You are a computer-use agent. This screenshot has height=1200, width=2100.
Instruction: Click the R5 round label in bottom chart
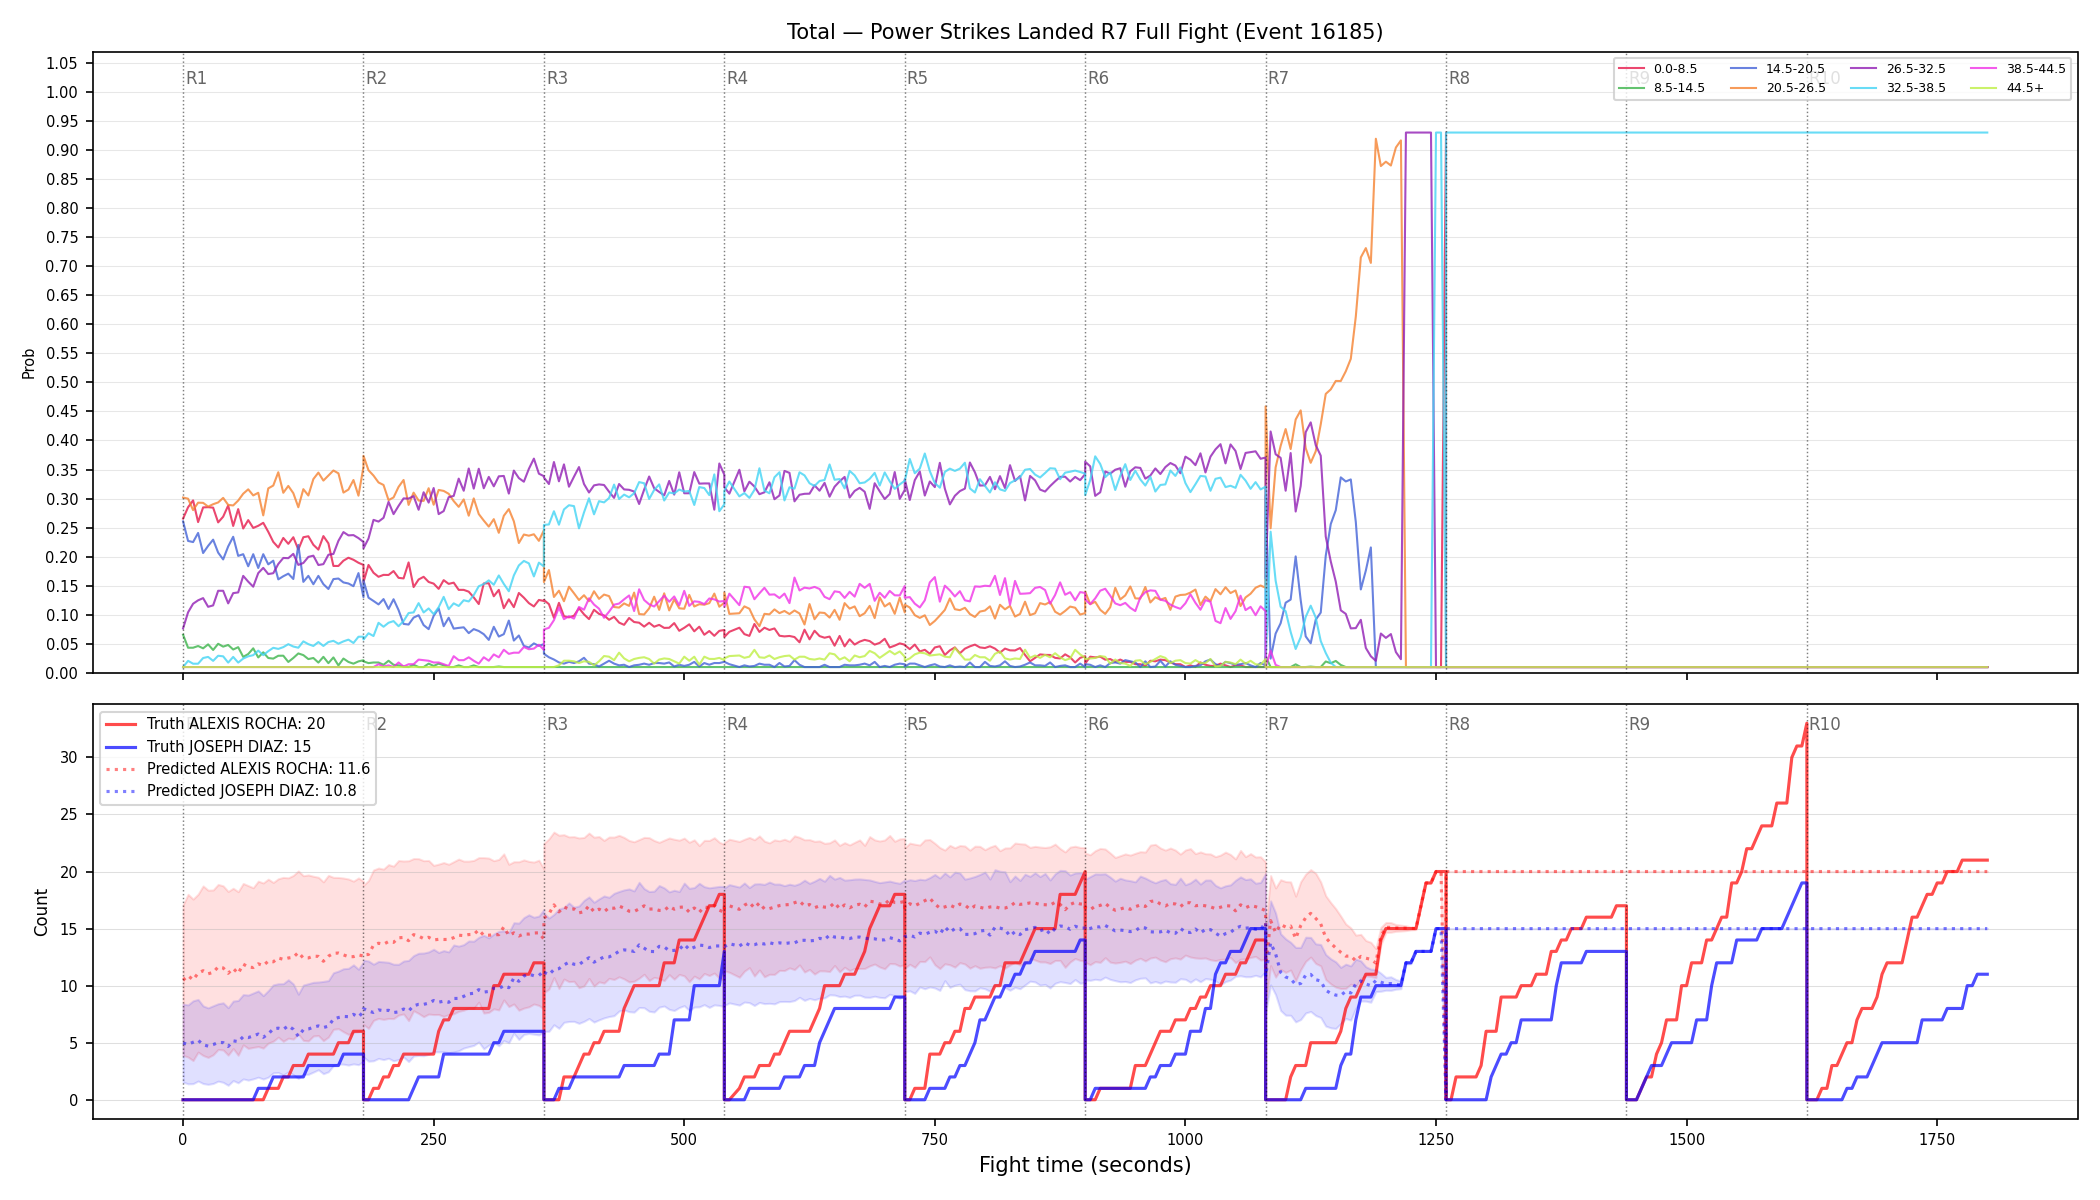click(x=917, y=724)
